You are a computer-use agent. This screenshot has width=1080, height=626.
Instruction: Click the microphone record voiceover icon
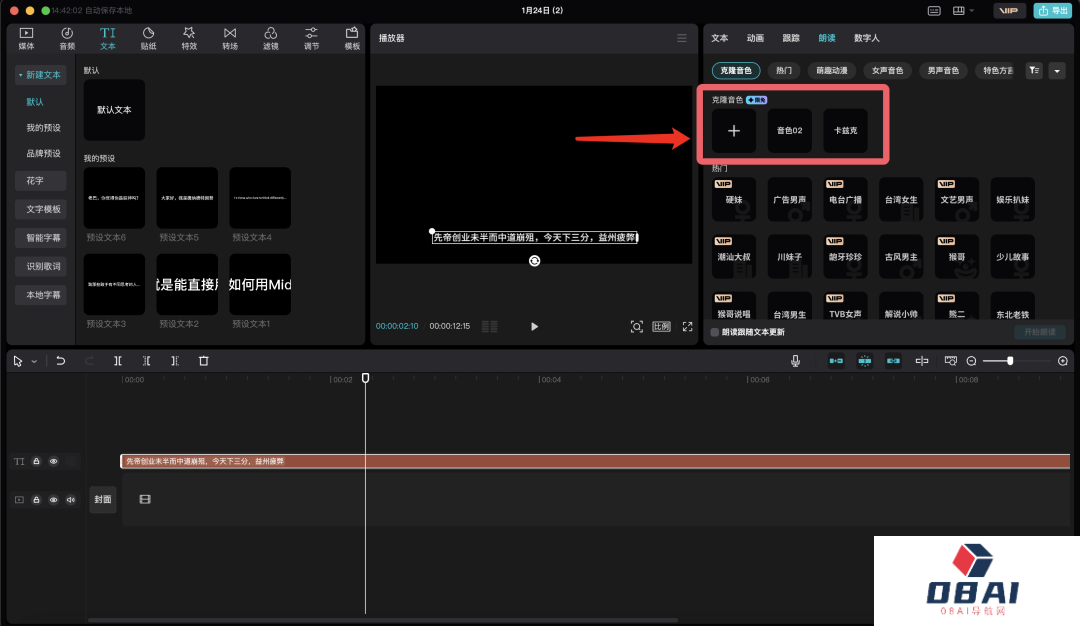coord(795,361)
